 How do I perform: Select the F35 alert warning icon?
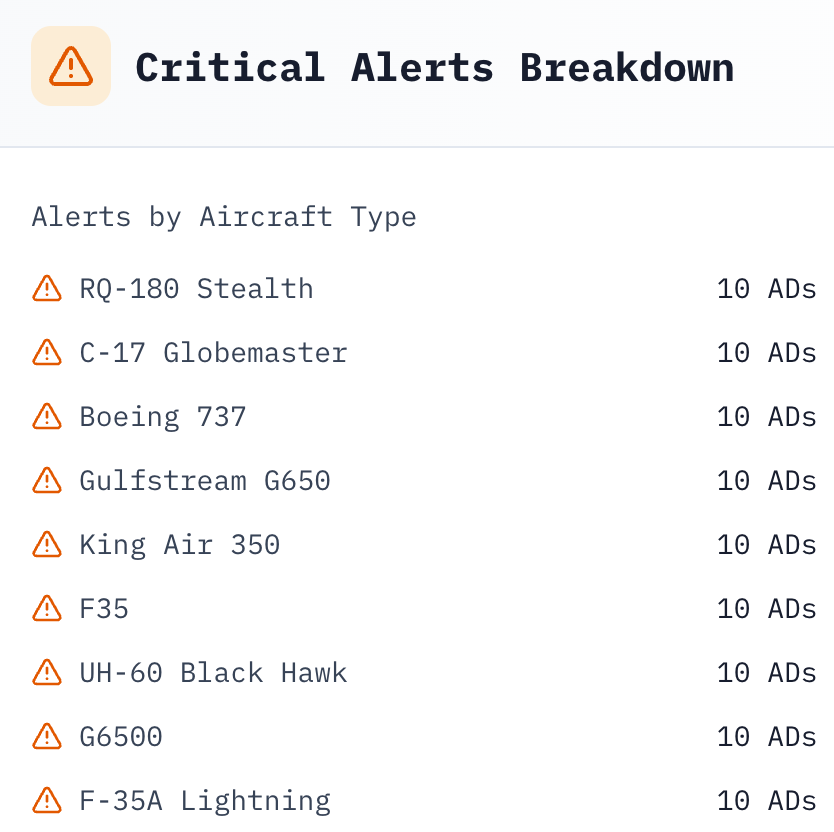coord(47,609)
